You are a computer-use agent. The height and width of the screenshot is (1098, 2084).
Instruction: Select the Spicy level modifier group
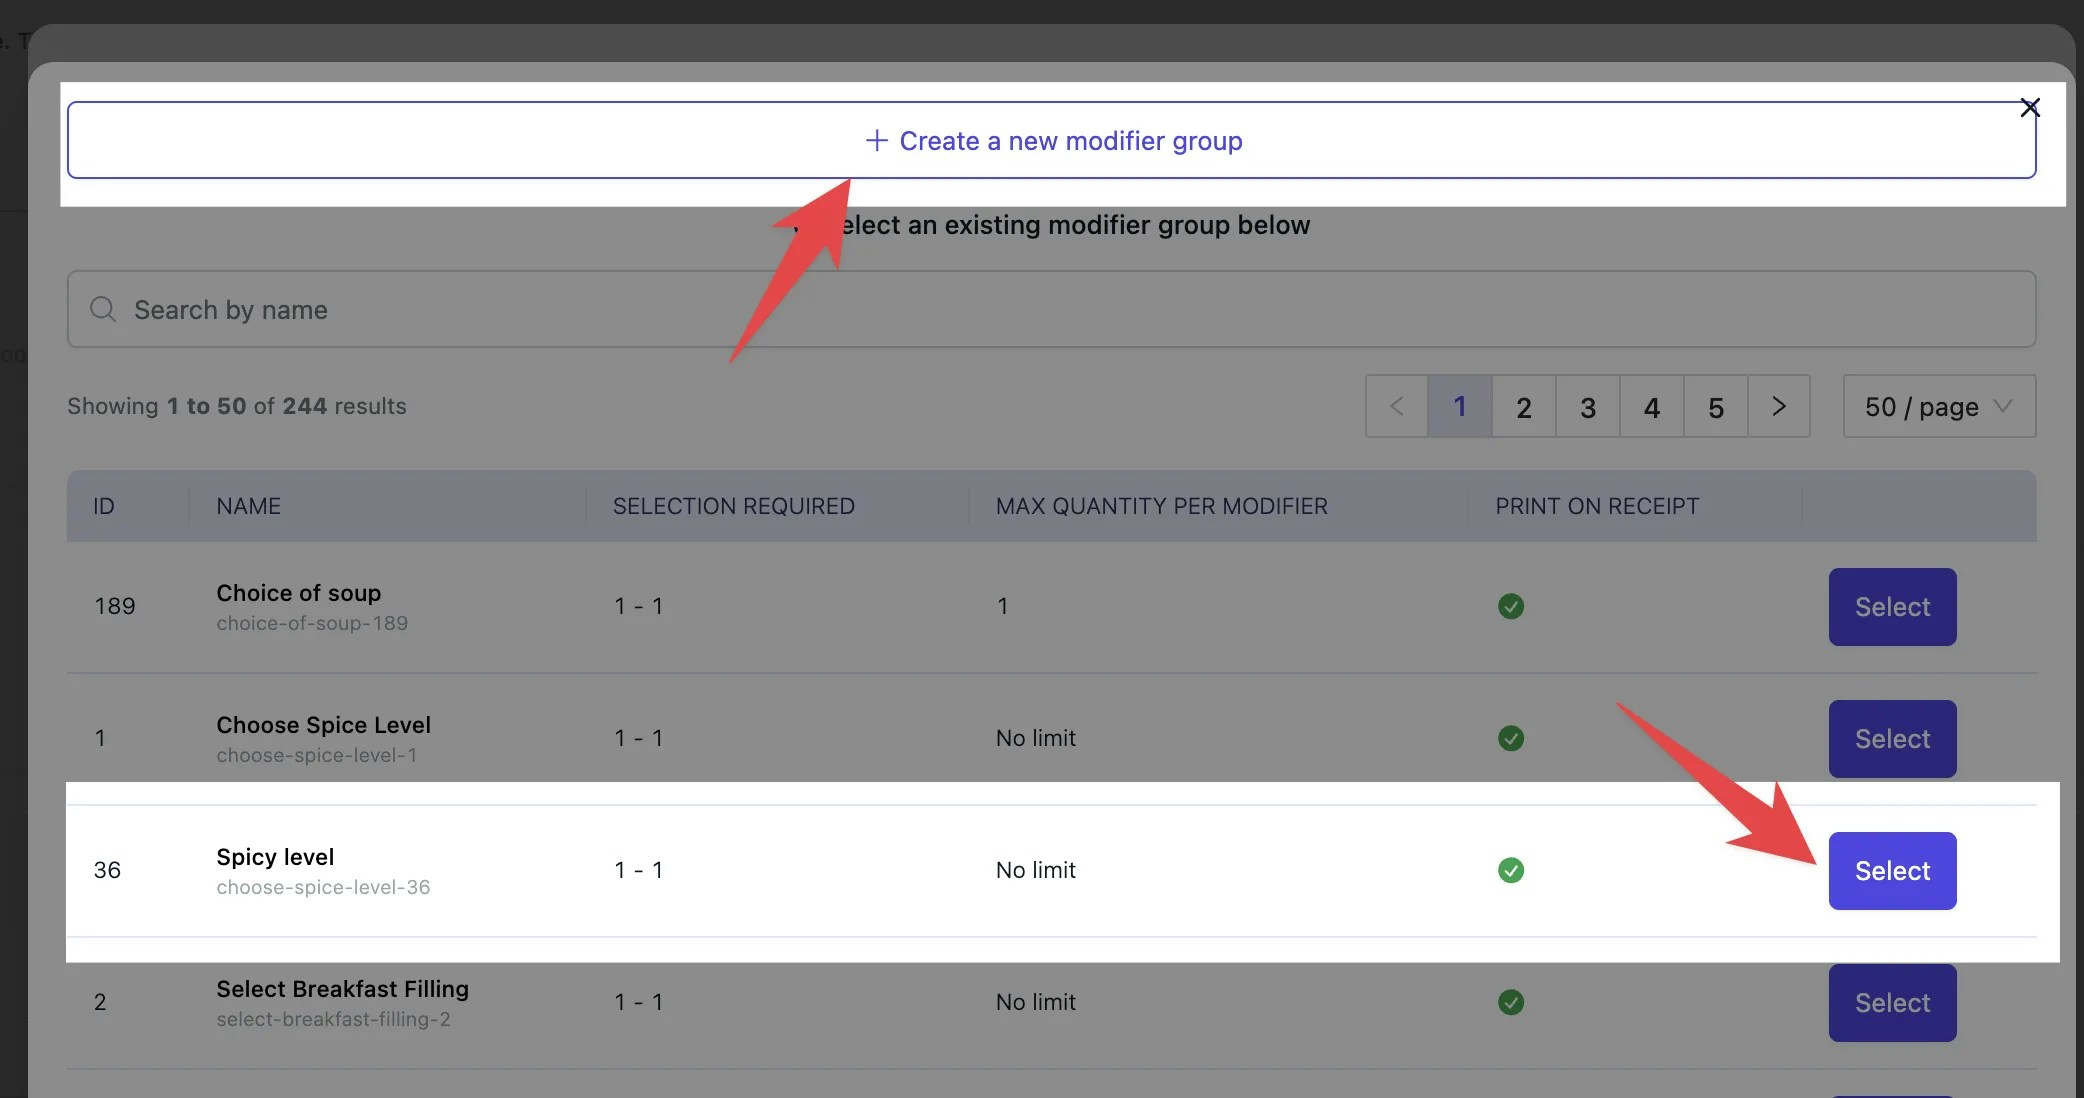click(1891, 870)
